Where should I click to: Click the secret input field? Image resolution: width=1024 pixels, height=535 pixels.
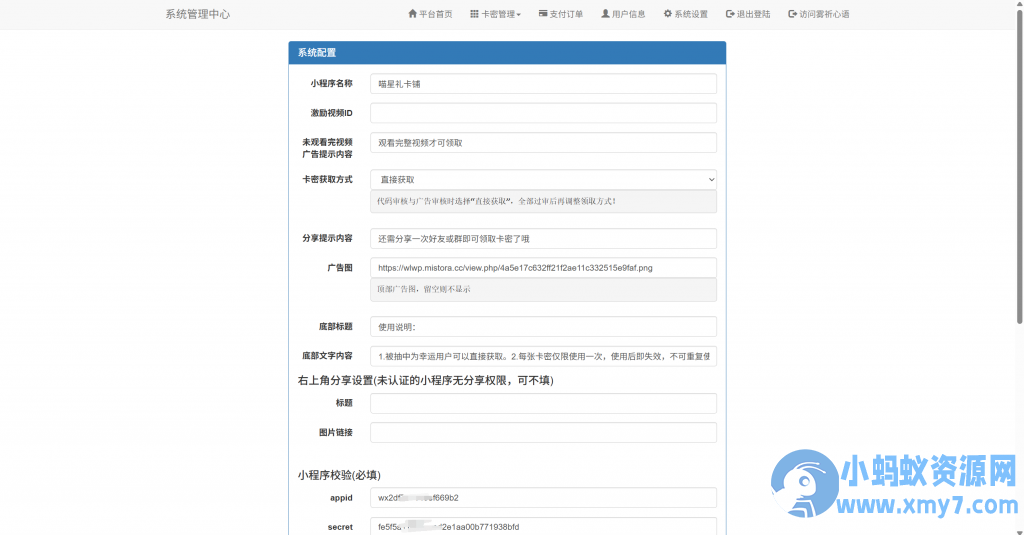[x=543, y=527]
